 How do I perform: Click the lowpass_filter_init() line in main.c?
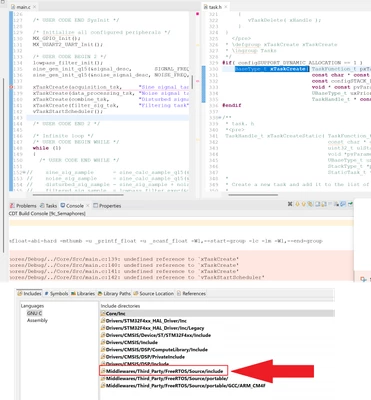click(68, 63)
